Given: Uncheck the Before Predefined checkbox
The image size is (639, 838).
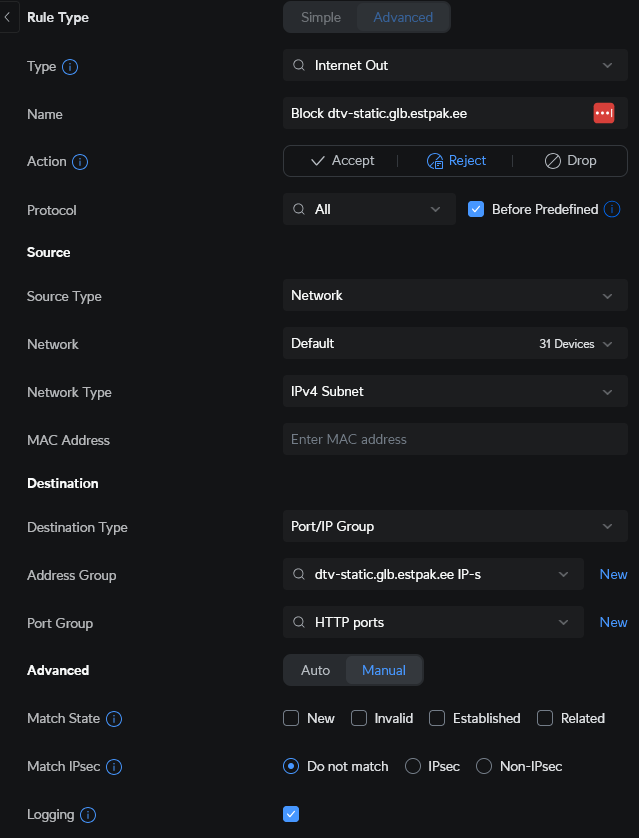Looking at the screenshot, I should point(476,209).
